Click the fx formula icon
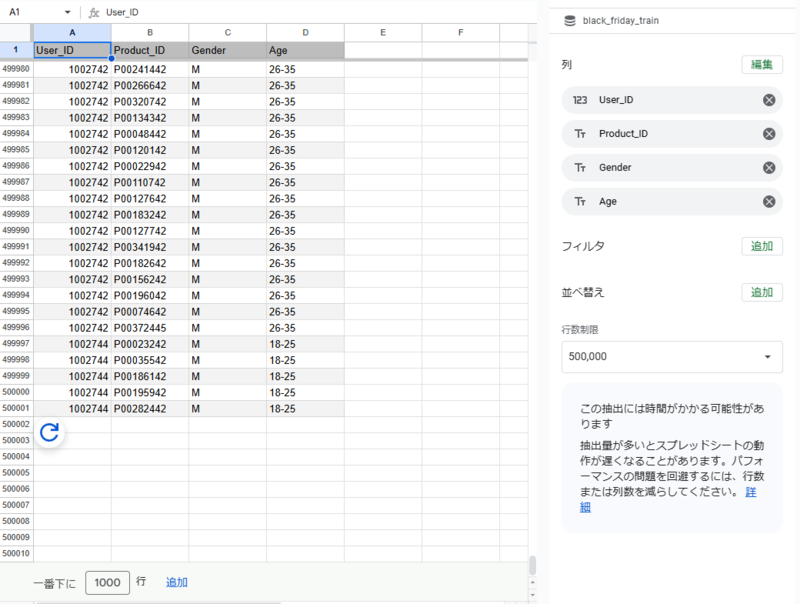The image size is (800, 604). coord(94,13)
